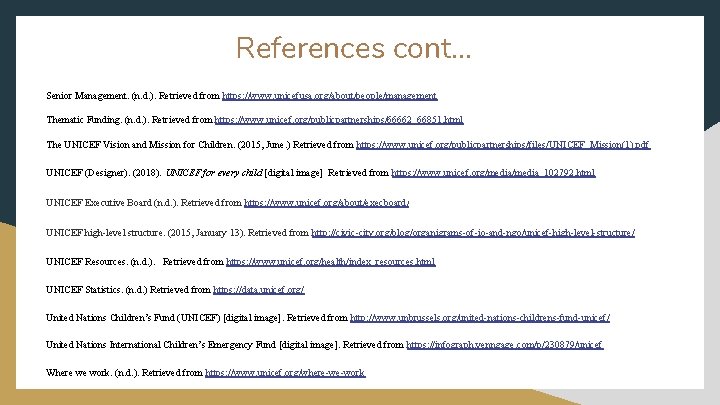Click 'United Nations Children's Fund (UNICEF)' text

(x=133, y=317)
